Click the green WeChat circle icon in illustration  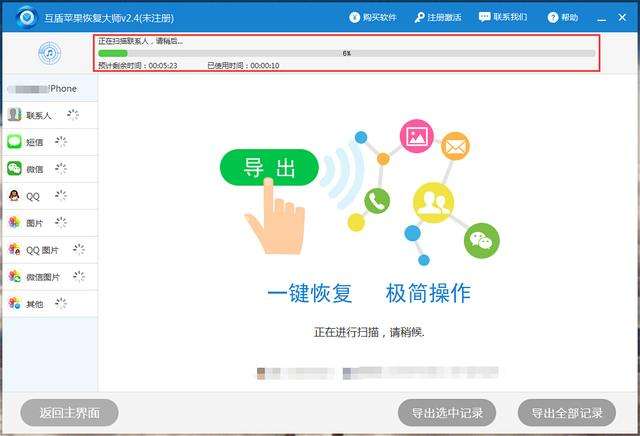[482, 240]
